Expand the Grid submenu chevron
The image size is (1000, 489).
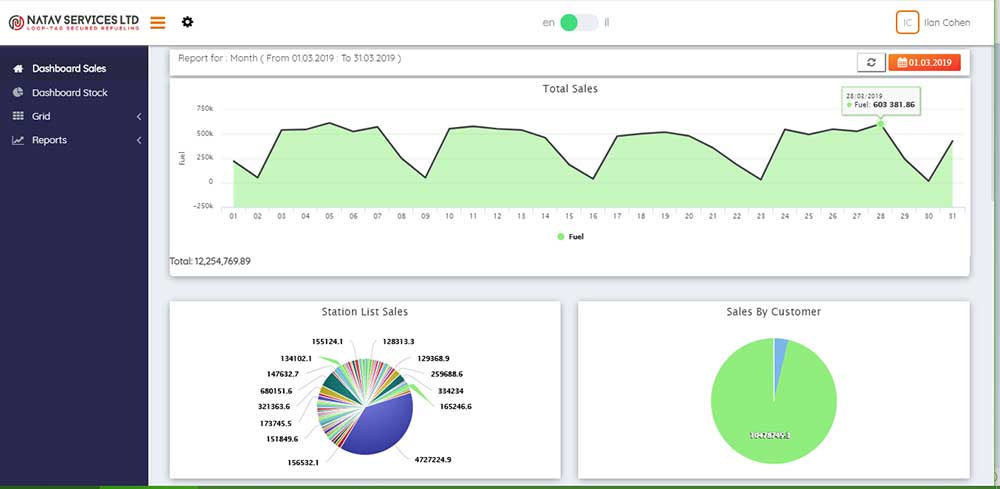click(x=138, y=117)
